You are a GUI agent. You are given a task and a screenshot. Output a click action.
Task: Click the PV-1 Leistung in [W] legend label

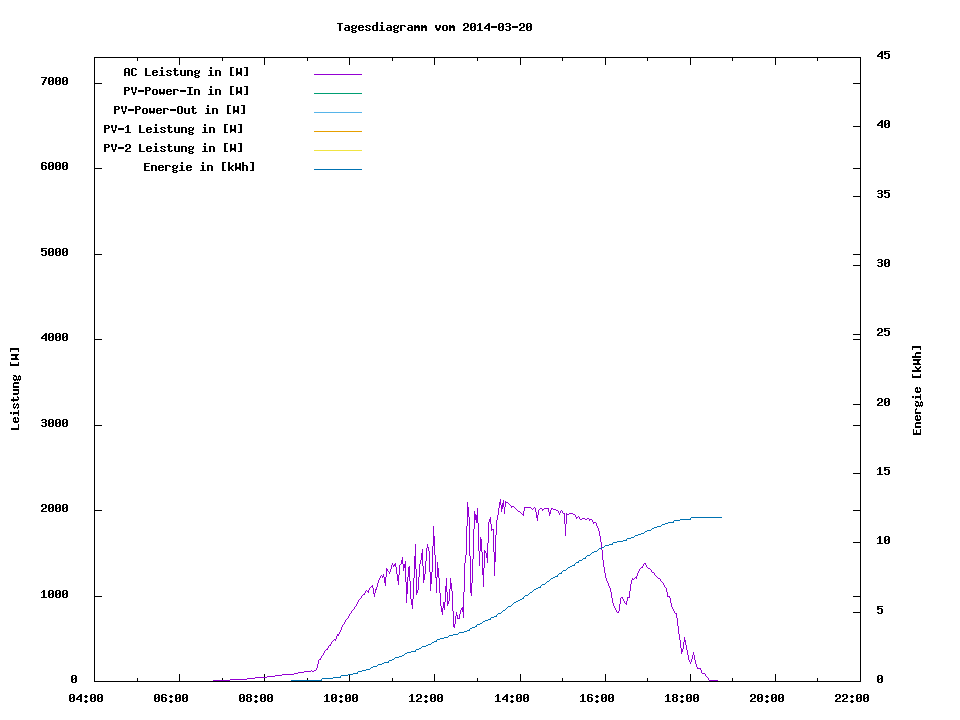(173, 129)
